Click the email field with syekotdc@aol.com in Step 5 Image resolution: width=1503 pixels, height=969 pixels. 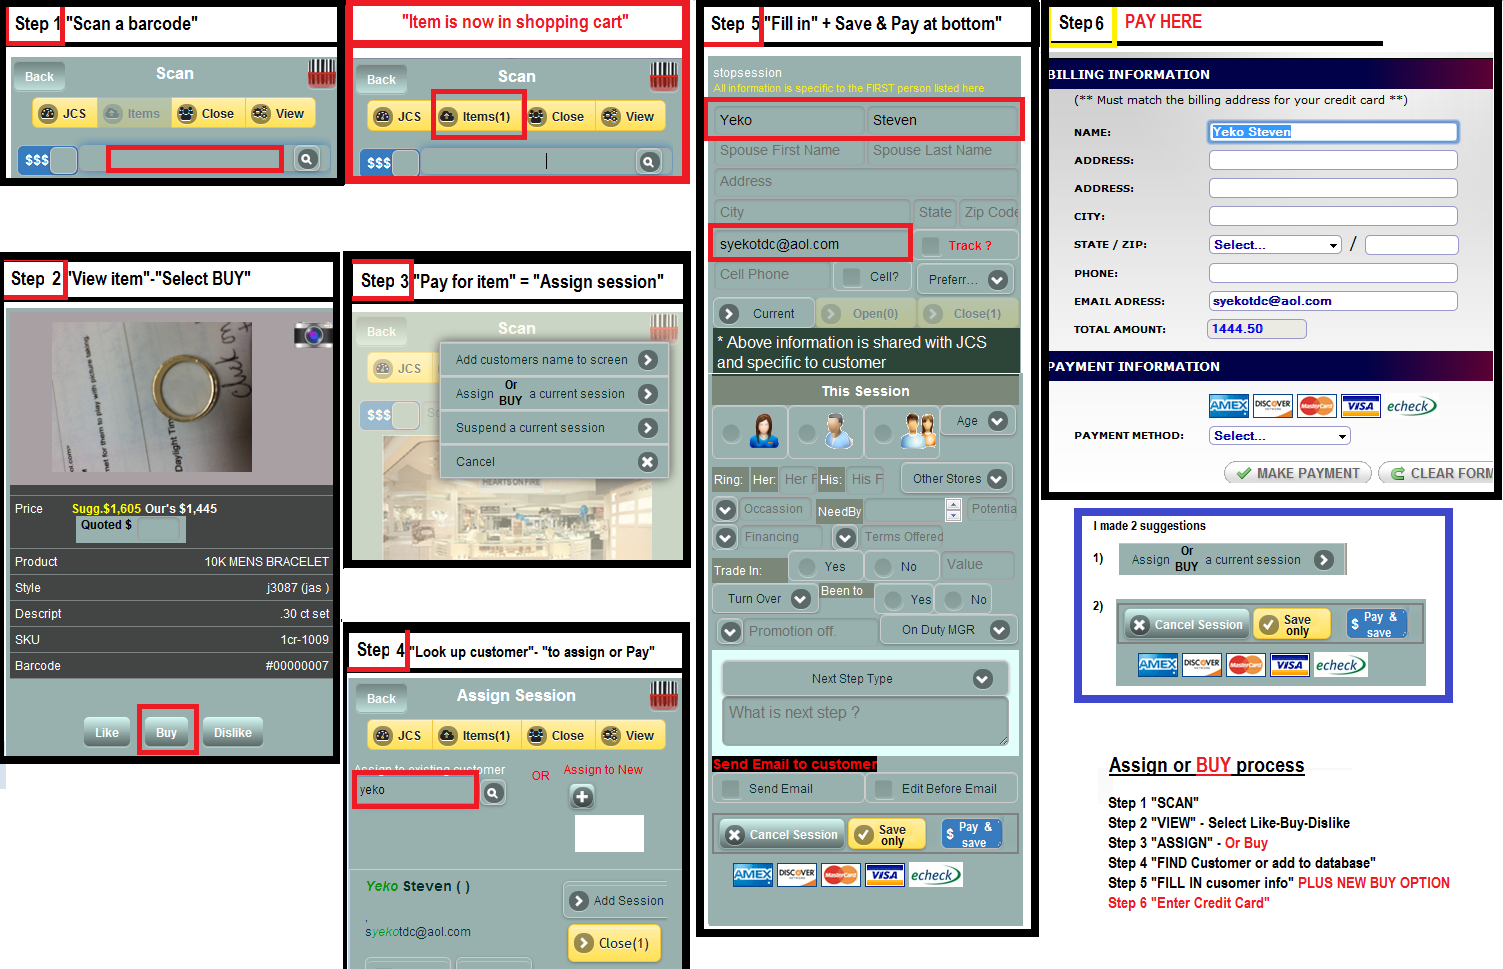tap(810, 244)
